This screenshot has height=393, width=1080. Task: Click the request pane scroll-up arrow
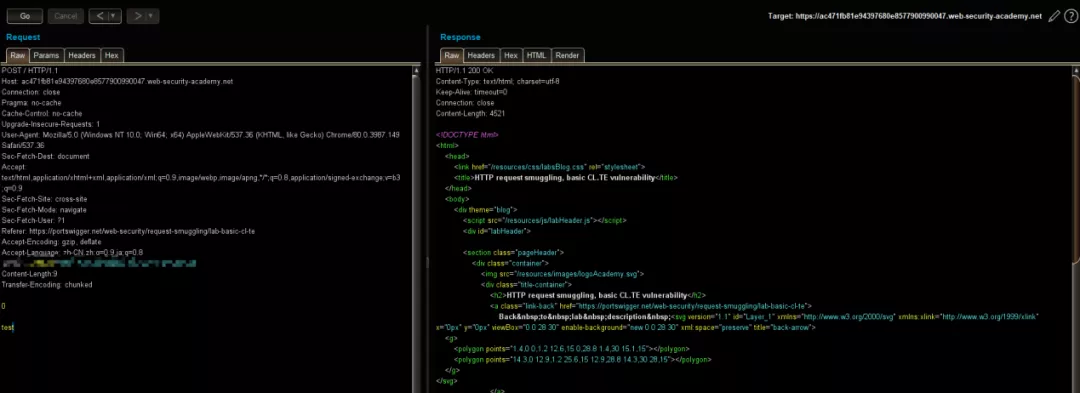[416, 71]
